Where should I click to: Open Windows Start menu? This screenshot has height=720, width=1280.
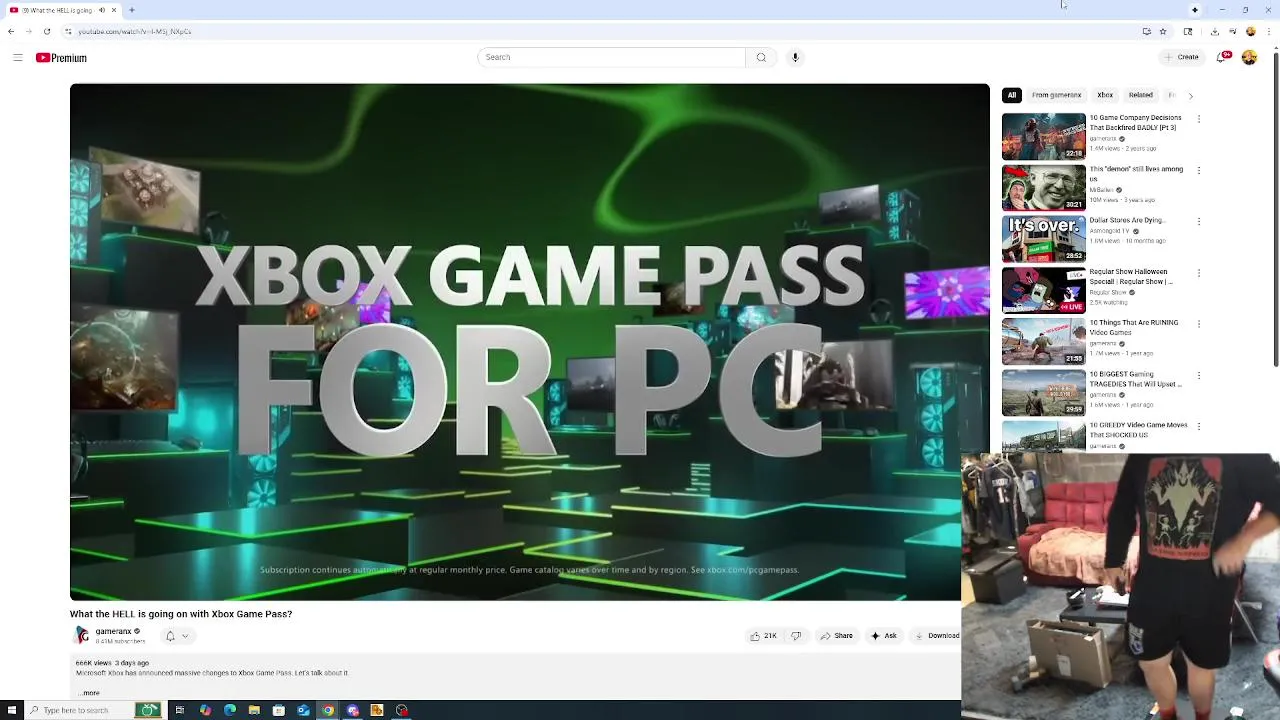coord(12,710)
